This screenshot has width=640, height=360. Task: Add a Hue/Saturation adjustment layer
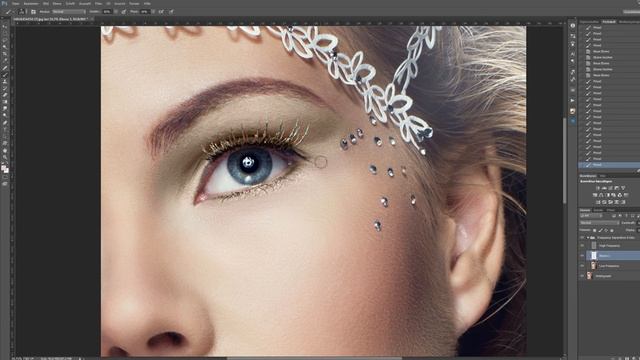[x=595, y=195]
